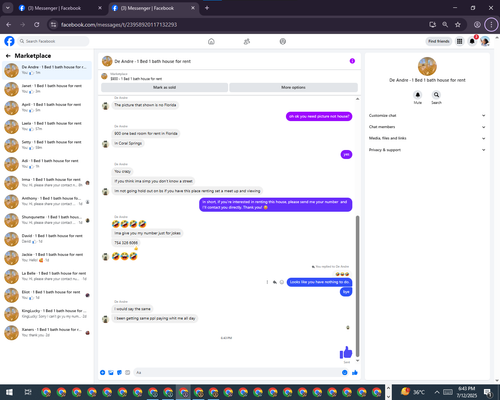Expand Chat members section
The width and height of the screenshot is (500, 400).
tap(427, 127)
